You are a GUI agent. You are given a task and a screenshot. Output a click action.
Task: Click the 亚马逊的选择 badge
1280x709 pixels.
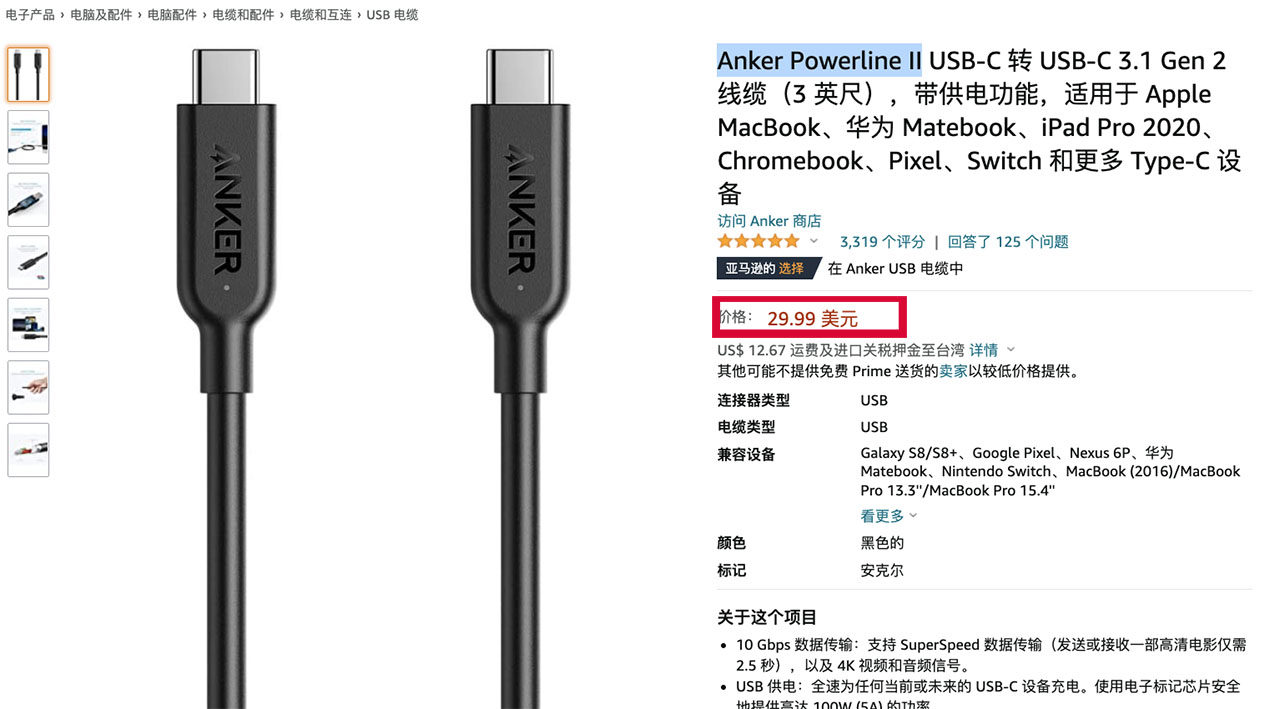768,269
